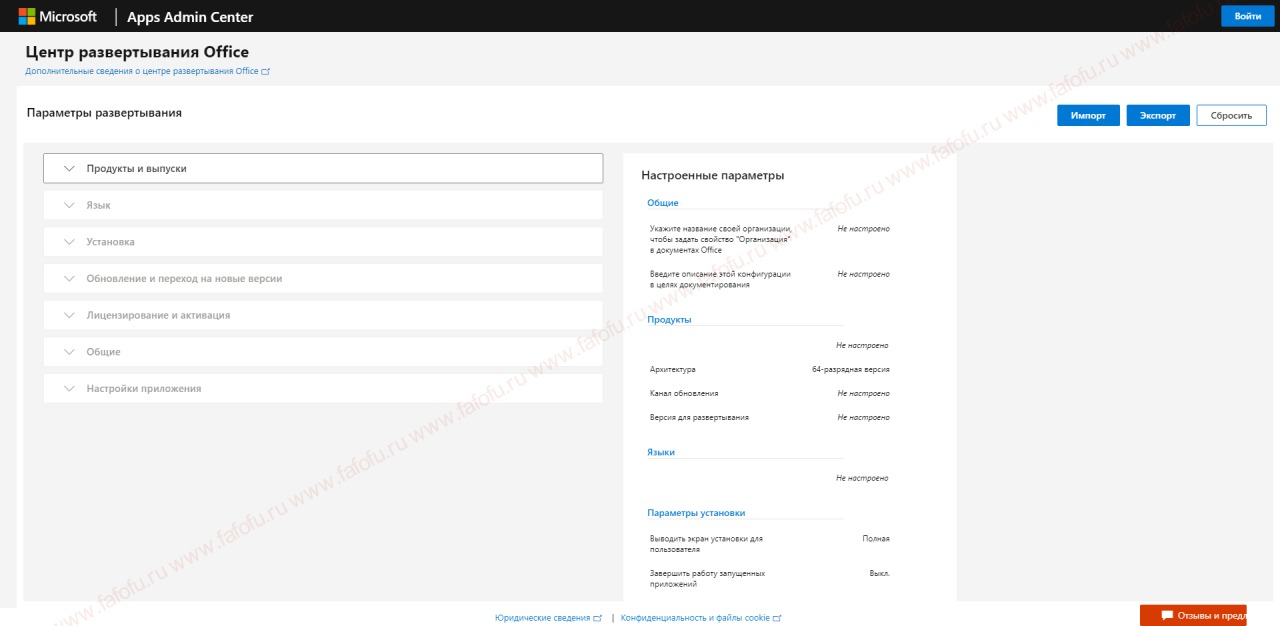Expand the Настройки приложения section
This screenshot has width=1280, height=626.
tap(323, 388)
